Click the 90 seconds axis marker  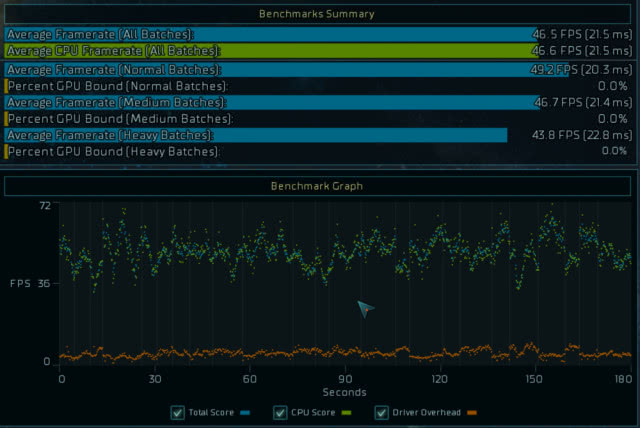(344, 380)
